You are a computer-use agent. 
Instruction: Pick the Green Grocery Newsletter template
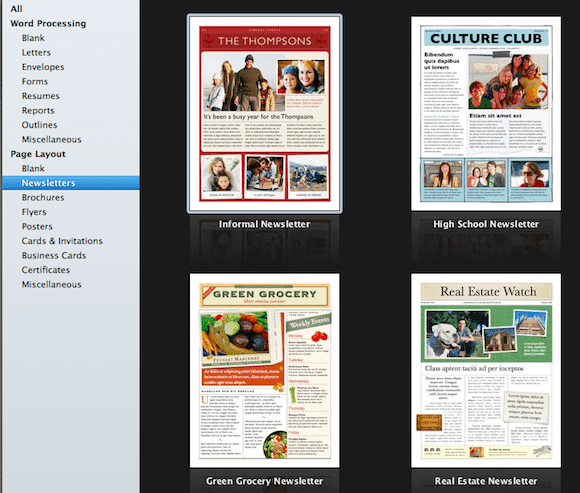point(264,371)
